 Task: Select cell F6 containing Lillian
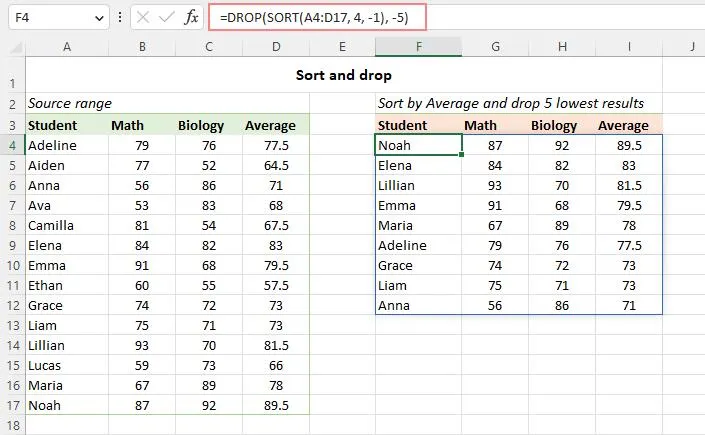(x=419, y=185)
